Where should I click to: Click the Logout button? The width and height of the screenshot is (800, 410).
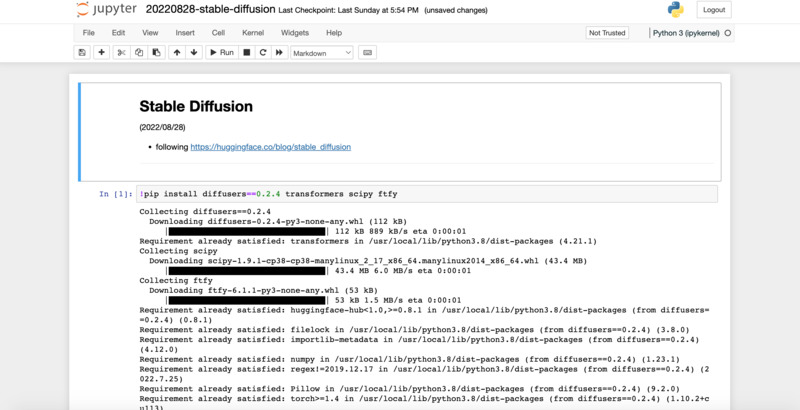[x=713, y=10]
